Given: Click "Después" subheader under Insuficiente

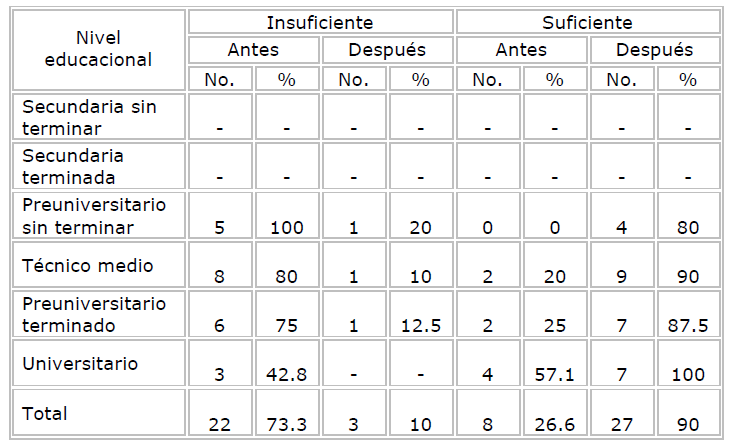Looking at the screenshot, I should click(x=387, y=50).
